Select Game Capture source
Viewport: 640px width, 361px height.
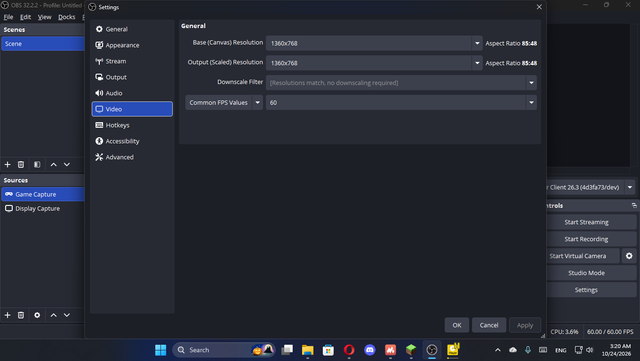coord(43,194)
